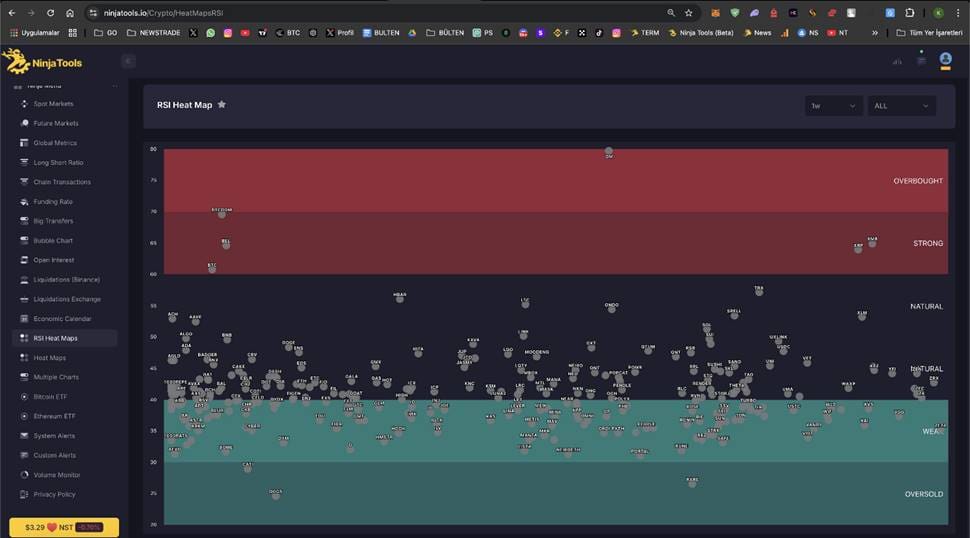This screenshot has height=538, width=970.
Task: Open the GO bookmark folder
Action: click(105, 33)
